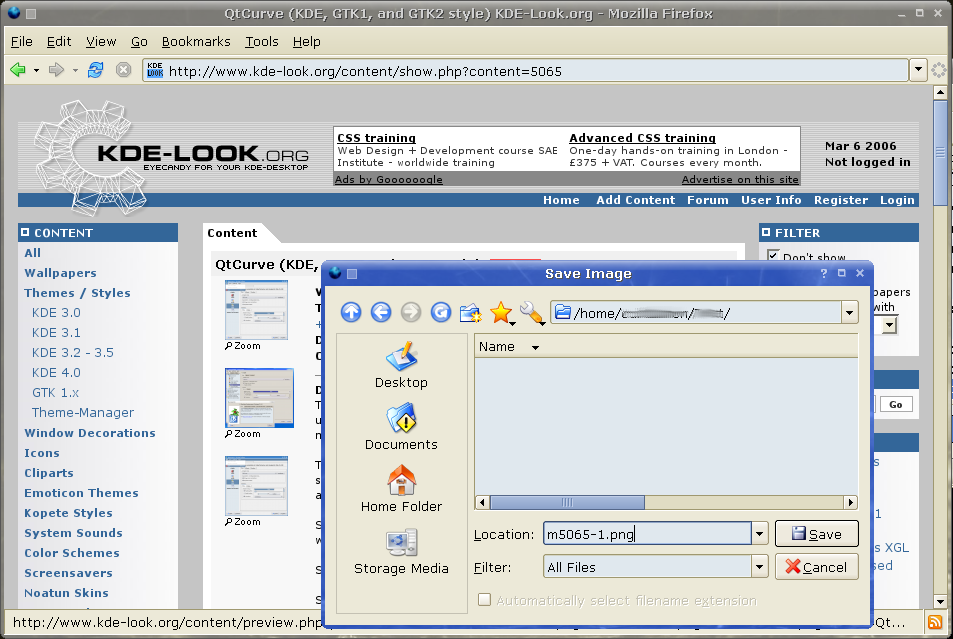Open KDE 3.2 - 3.5 category link
The image size is (953, 639).
click(x=72, y=353)
